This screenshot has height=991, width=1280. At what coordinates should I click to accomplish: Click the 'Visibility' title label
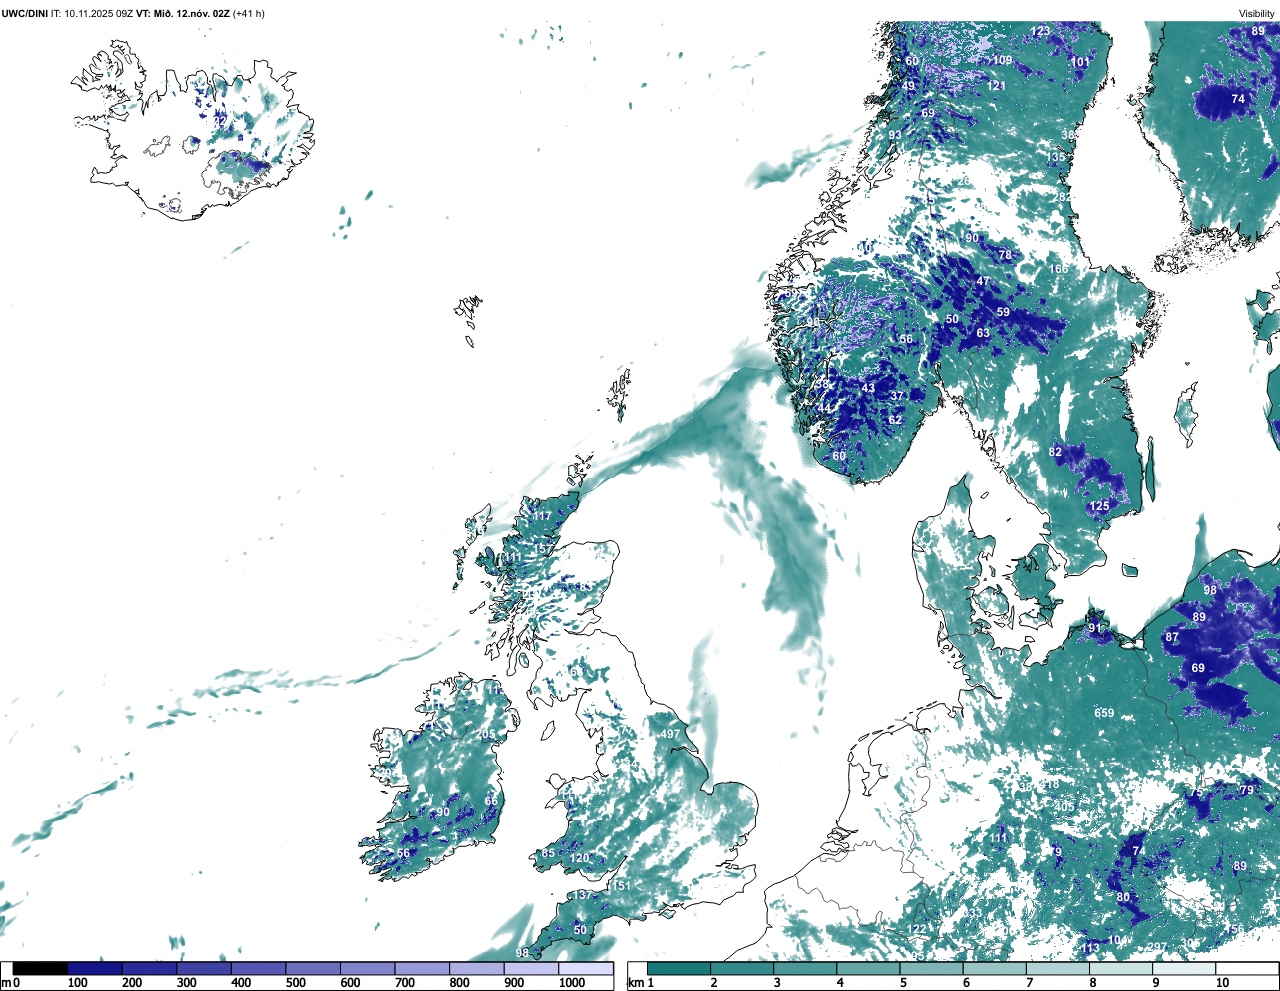click(x=1257, y=14)
